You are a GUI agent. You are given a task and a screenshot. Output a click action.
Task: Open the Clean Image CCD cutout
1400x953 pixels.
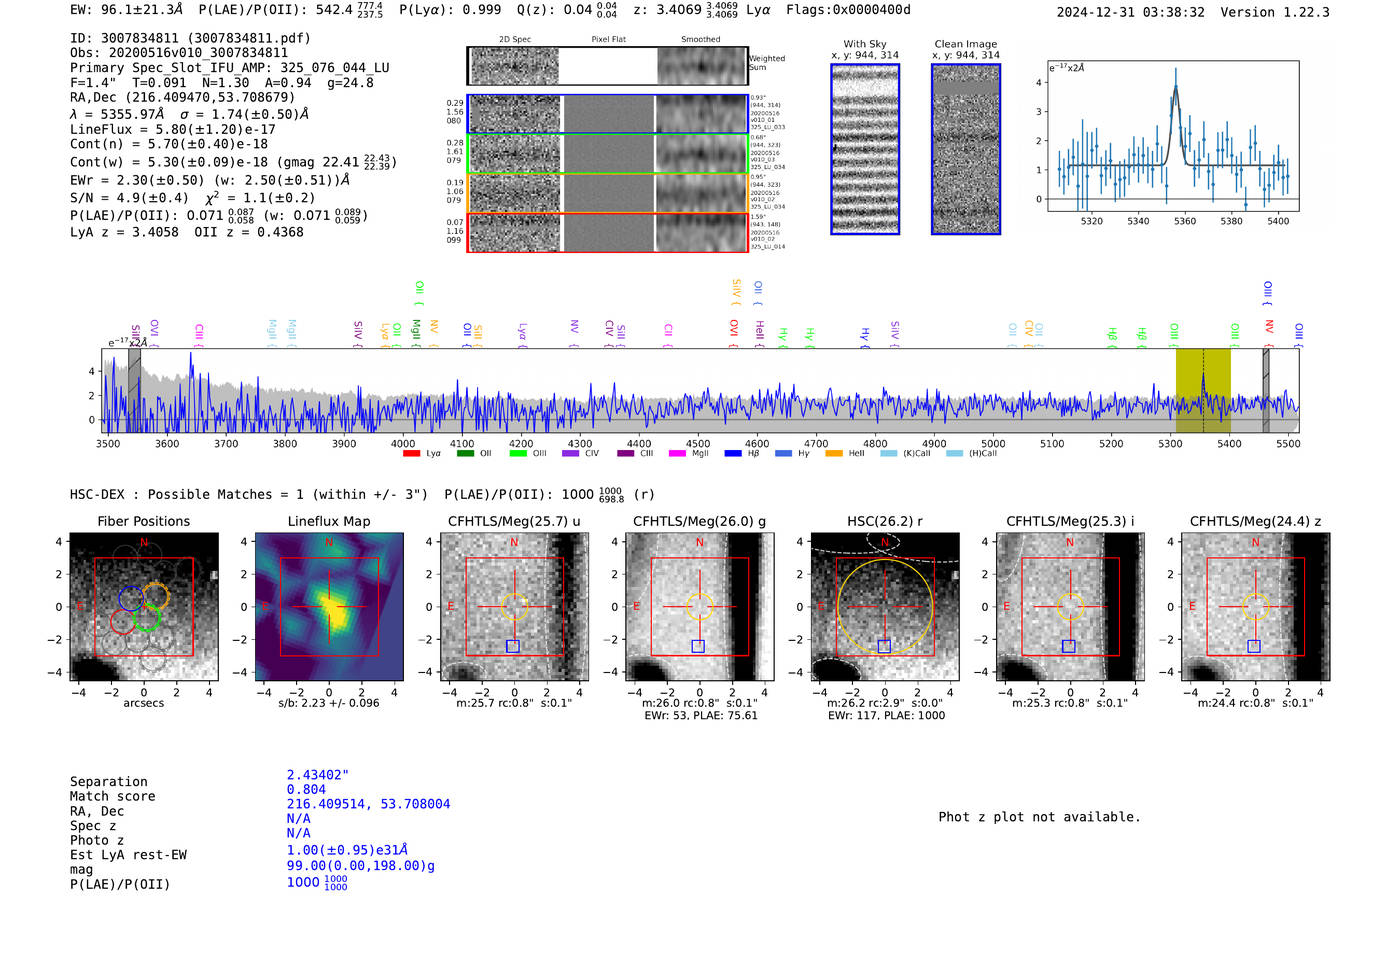click(x=966, y=149)
